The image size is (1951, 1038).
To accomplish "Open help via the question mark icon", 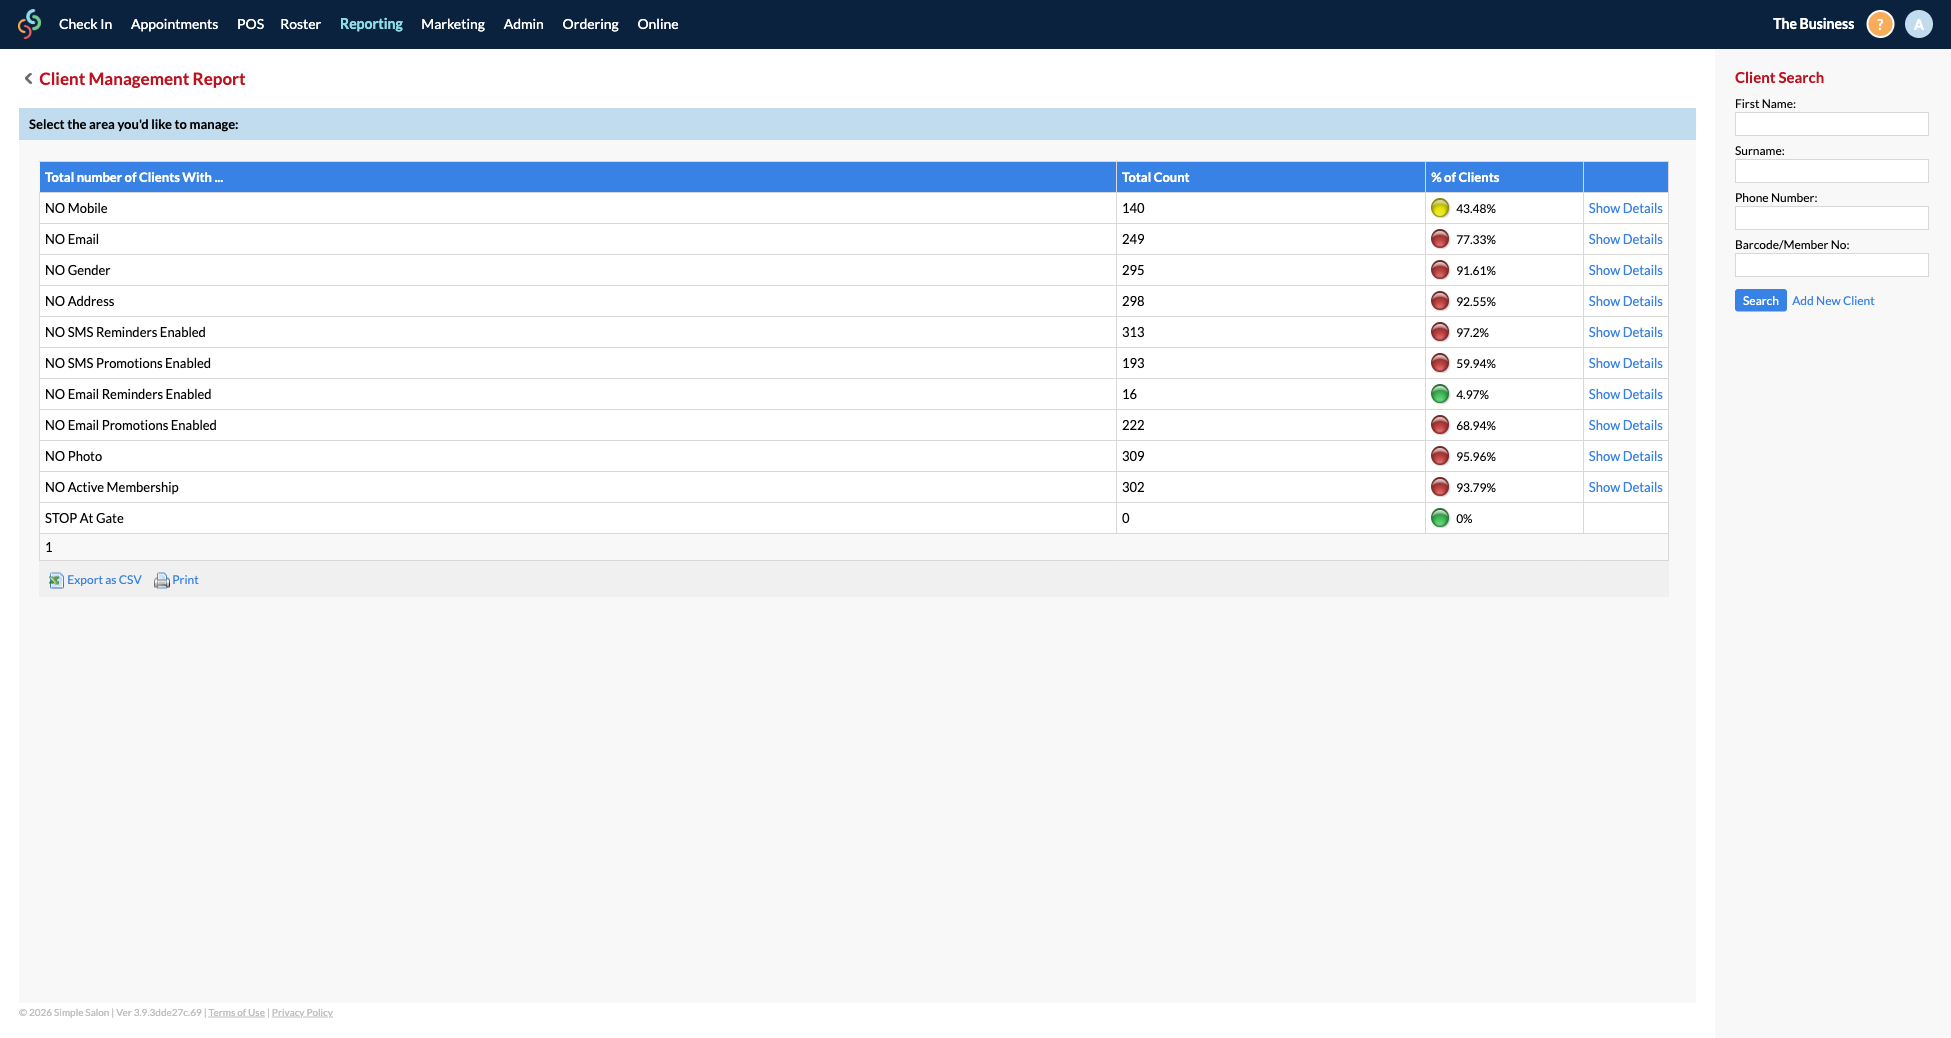I will (1880, 23).
